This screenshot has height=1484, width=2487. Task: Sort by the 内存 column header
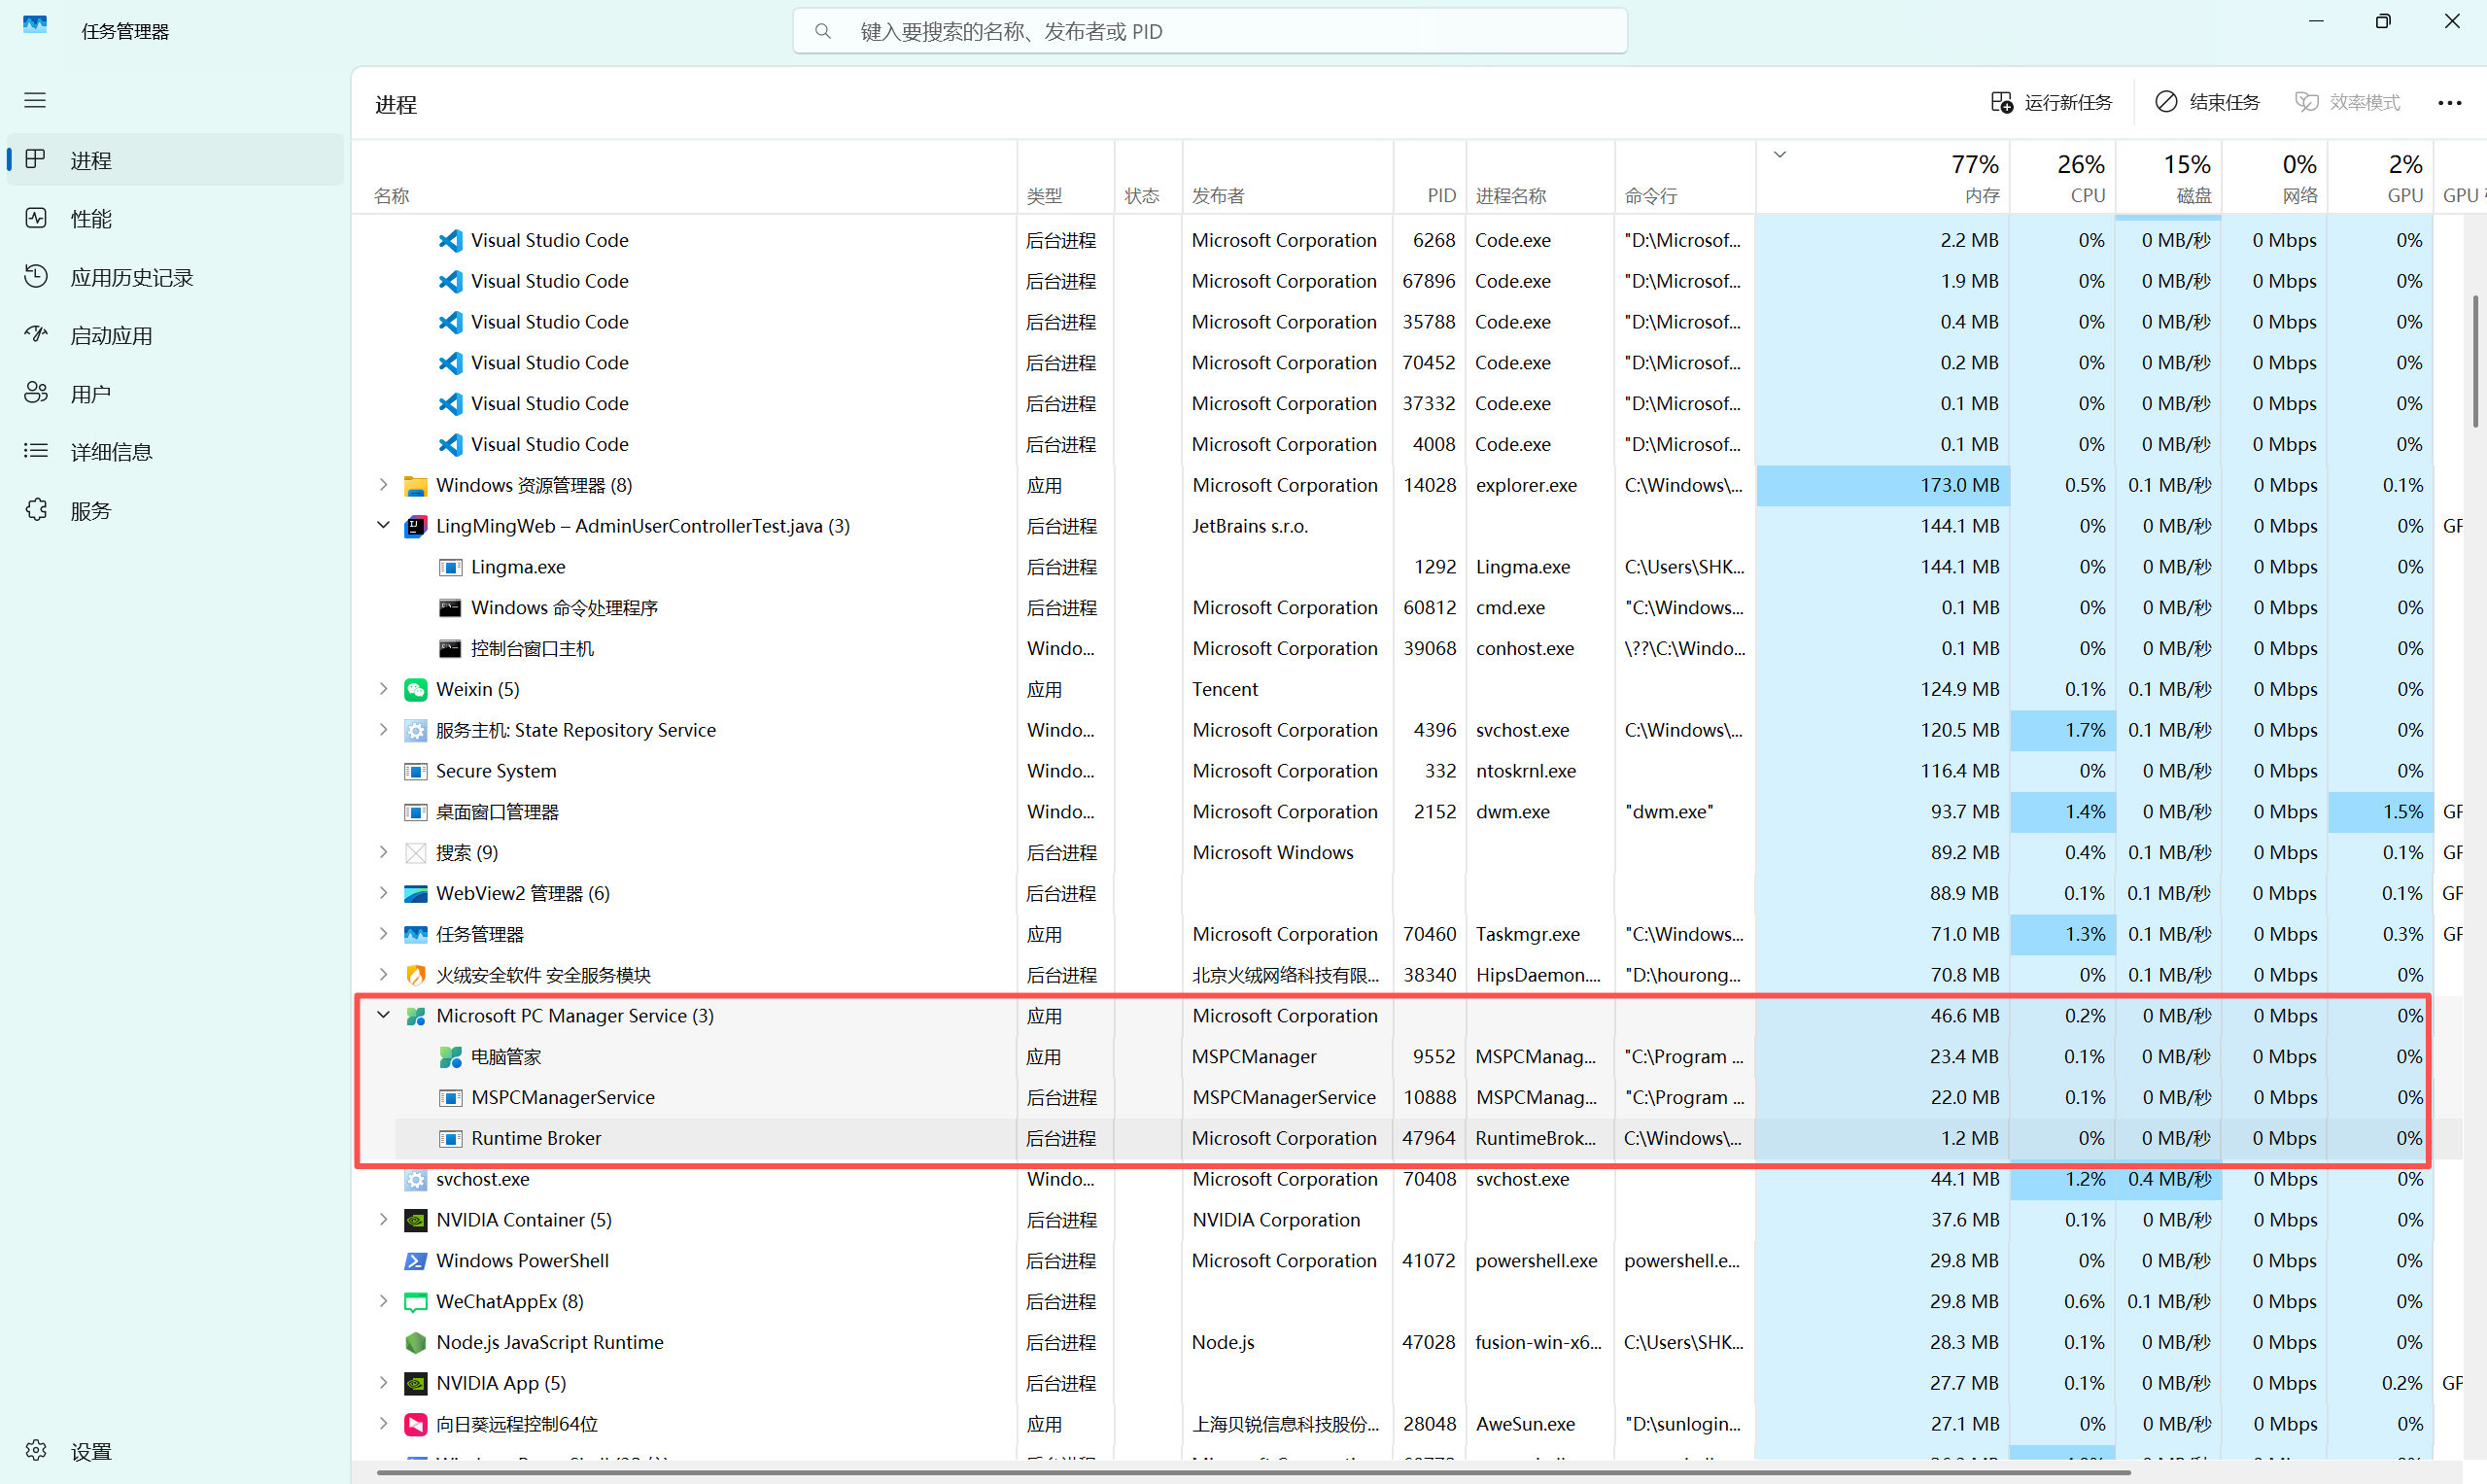pyautogui.click(x=1882, y=178)
